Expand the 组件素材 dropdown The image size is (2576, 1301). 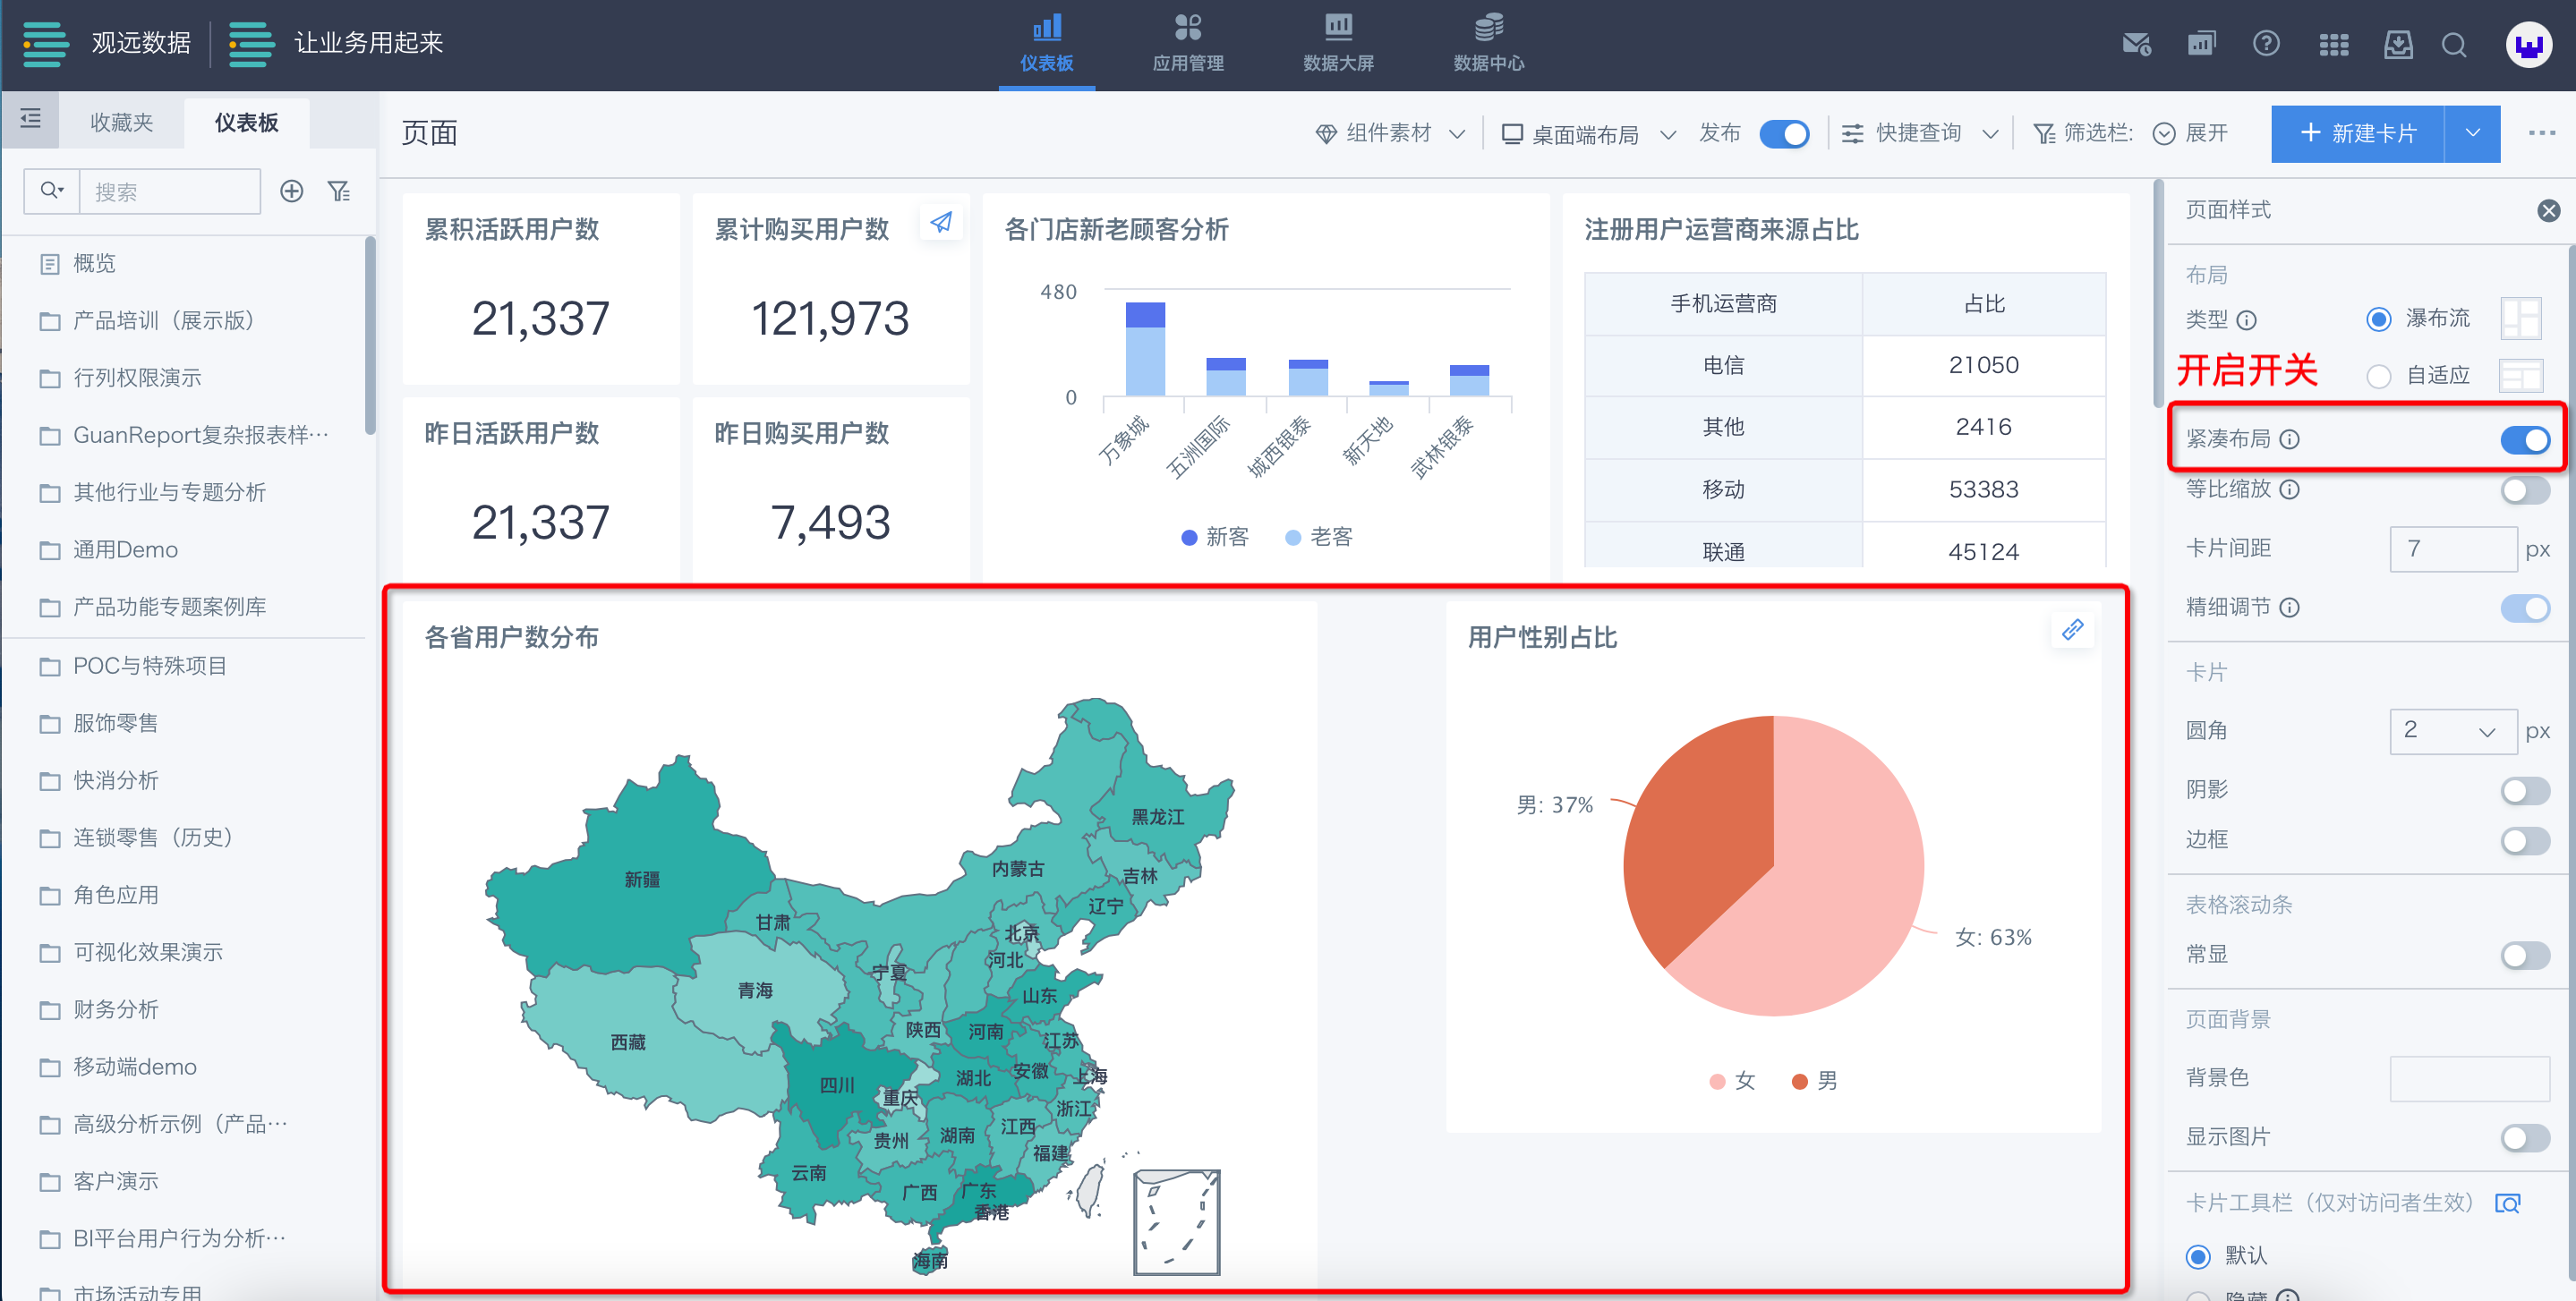[1390, 133]
